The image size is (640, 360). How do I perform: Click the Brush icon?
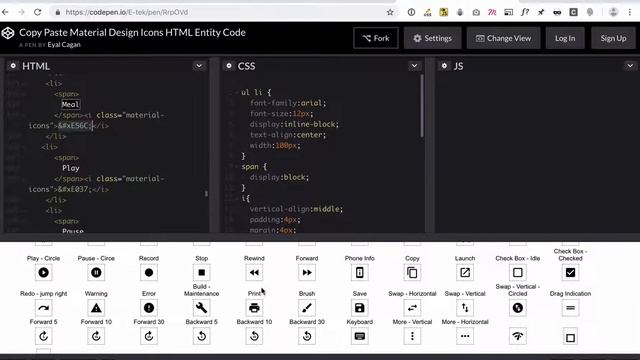pos(307,308)
